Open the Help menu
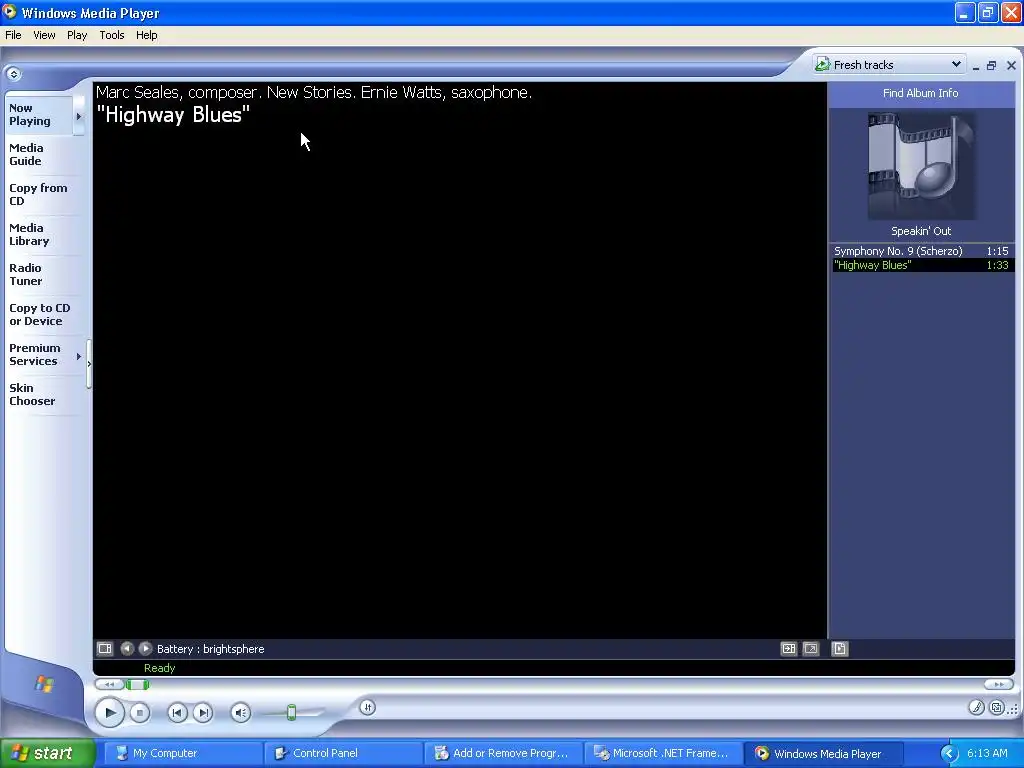 pos(146,35)
